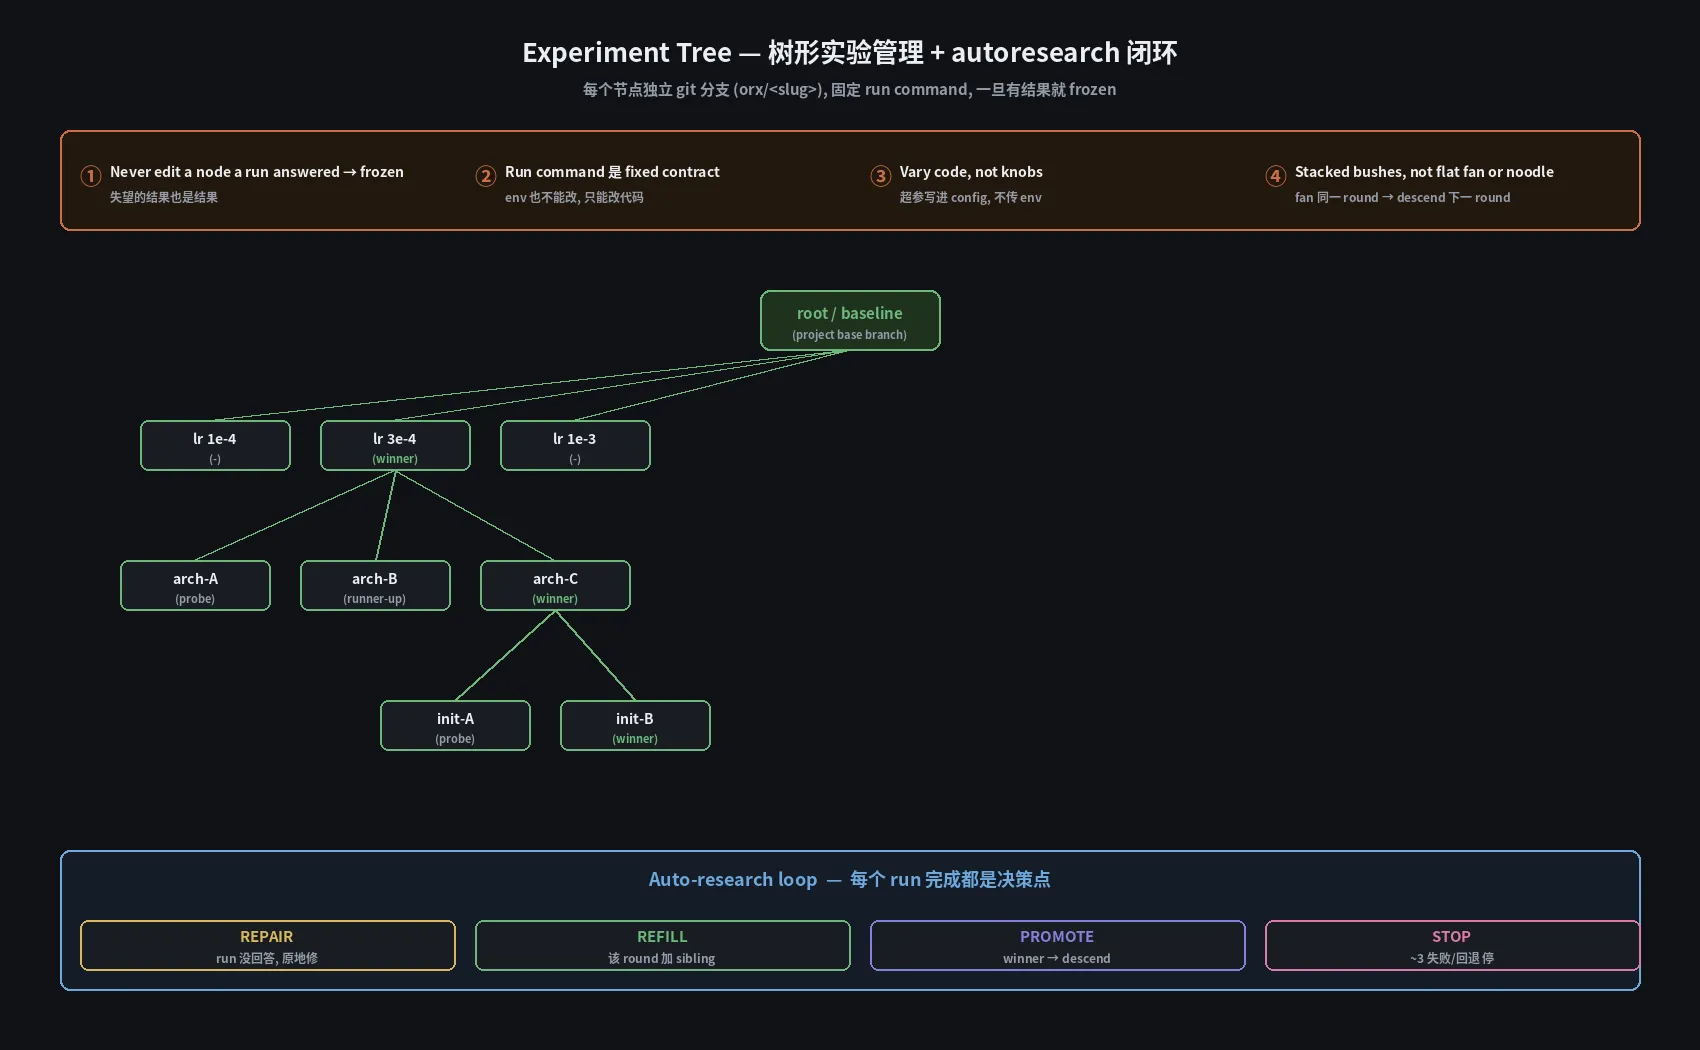Click the circled number 2 icon
This screenshot has width=1700, height=1050.
485,176
